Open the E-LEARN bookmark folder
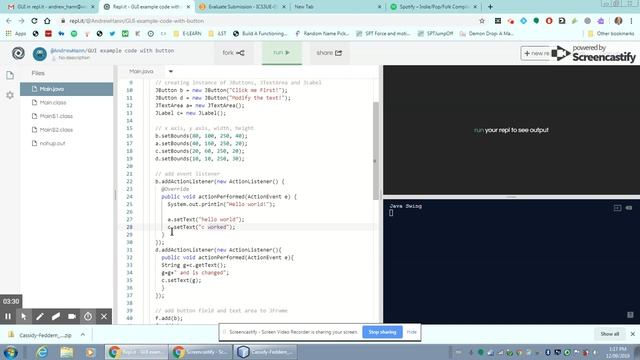640x360 pixels. (187, 34)
